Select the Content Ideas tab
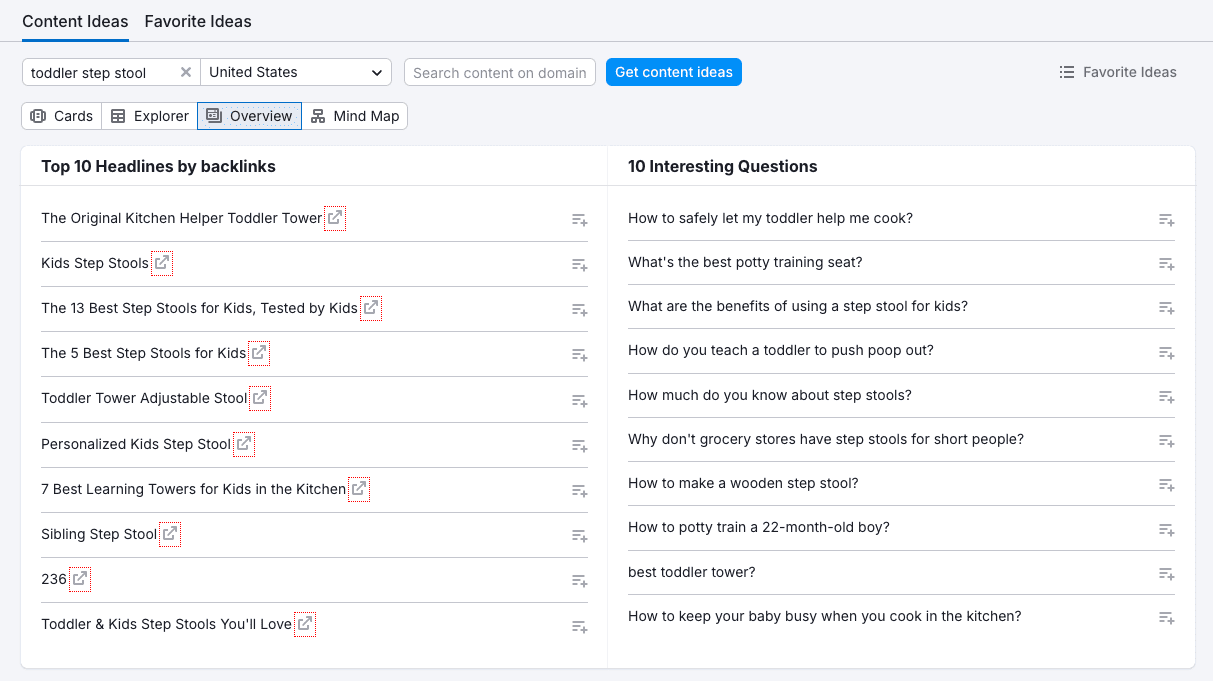The image size is (1213, 681). [x=75, y=21]
